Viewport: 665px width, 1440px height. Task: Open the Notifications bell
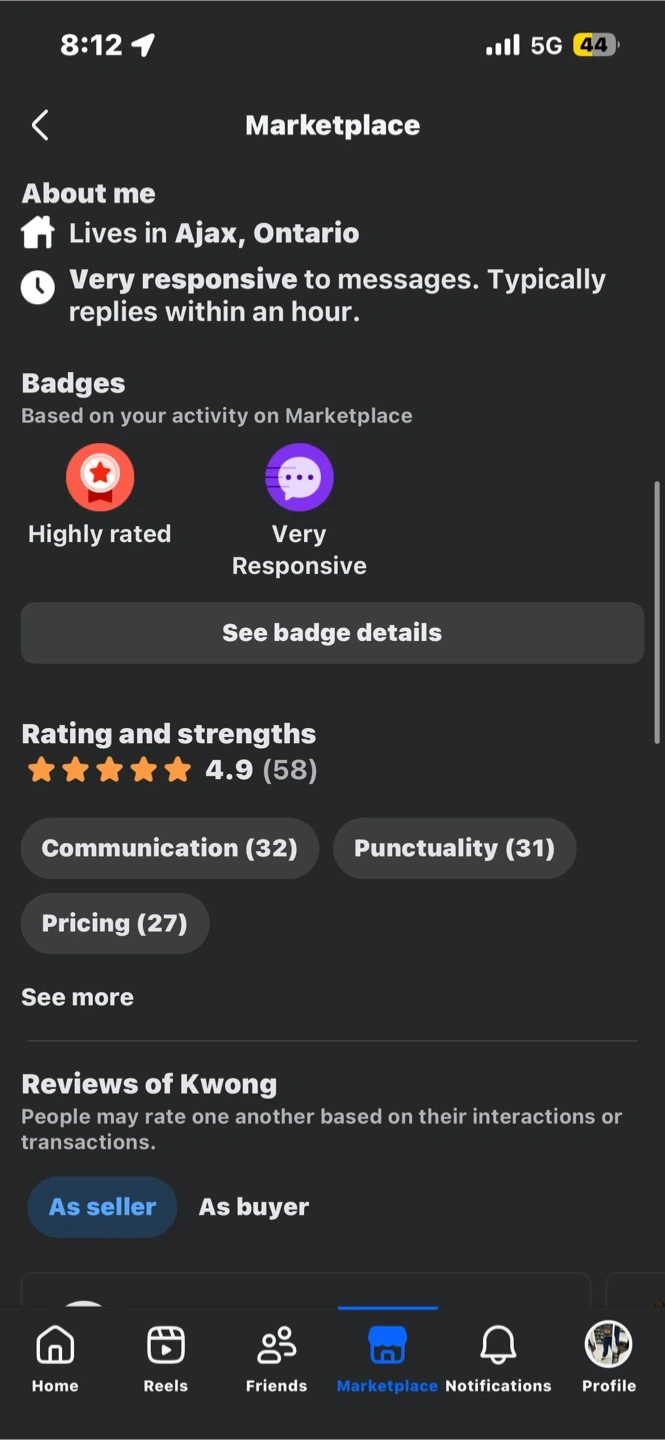click(x=498, y=1358)
